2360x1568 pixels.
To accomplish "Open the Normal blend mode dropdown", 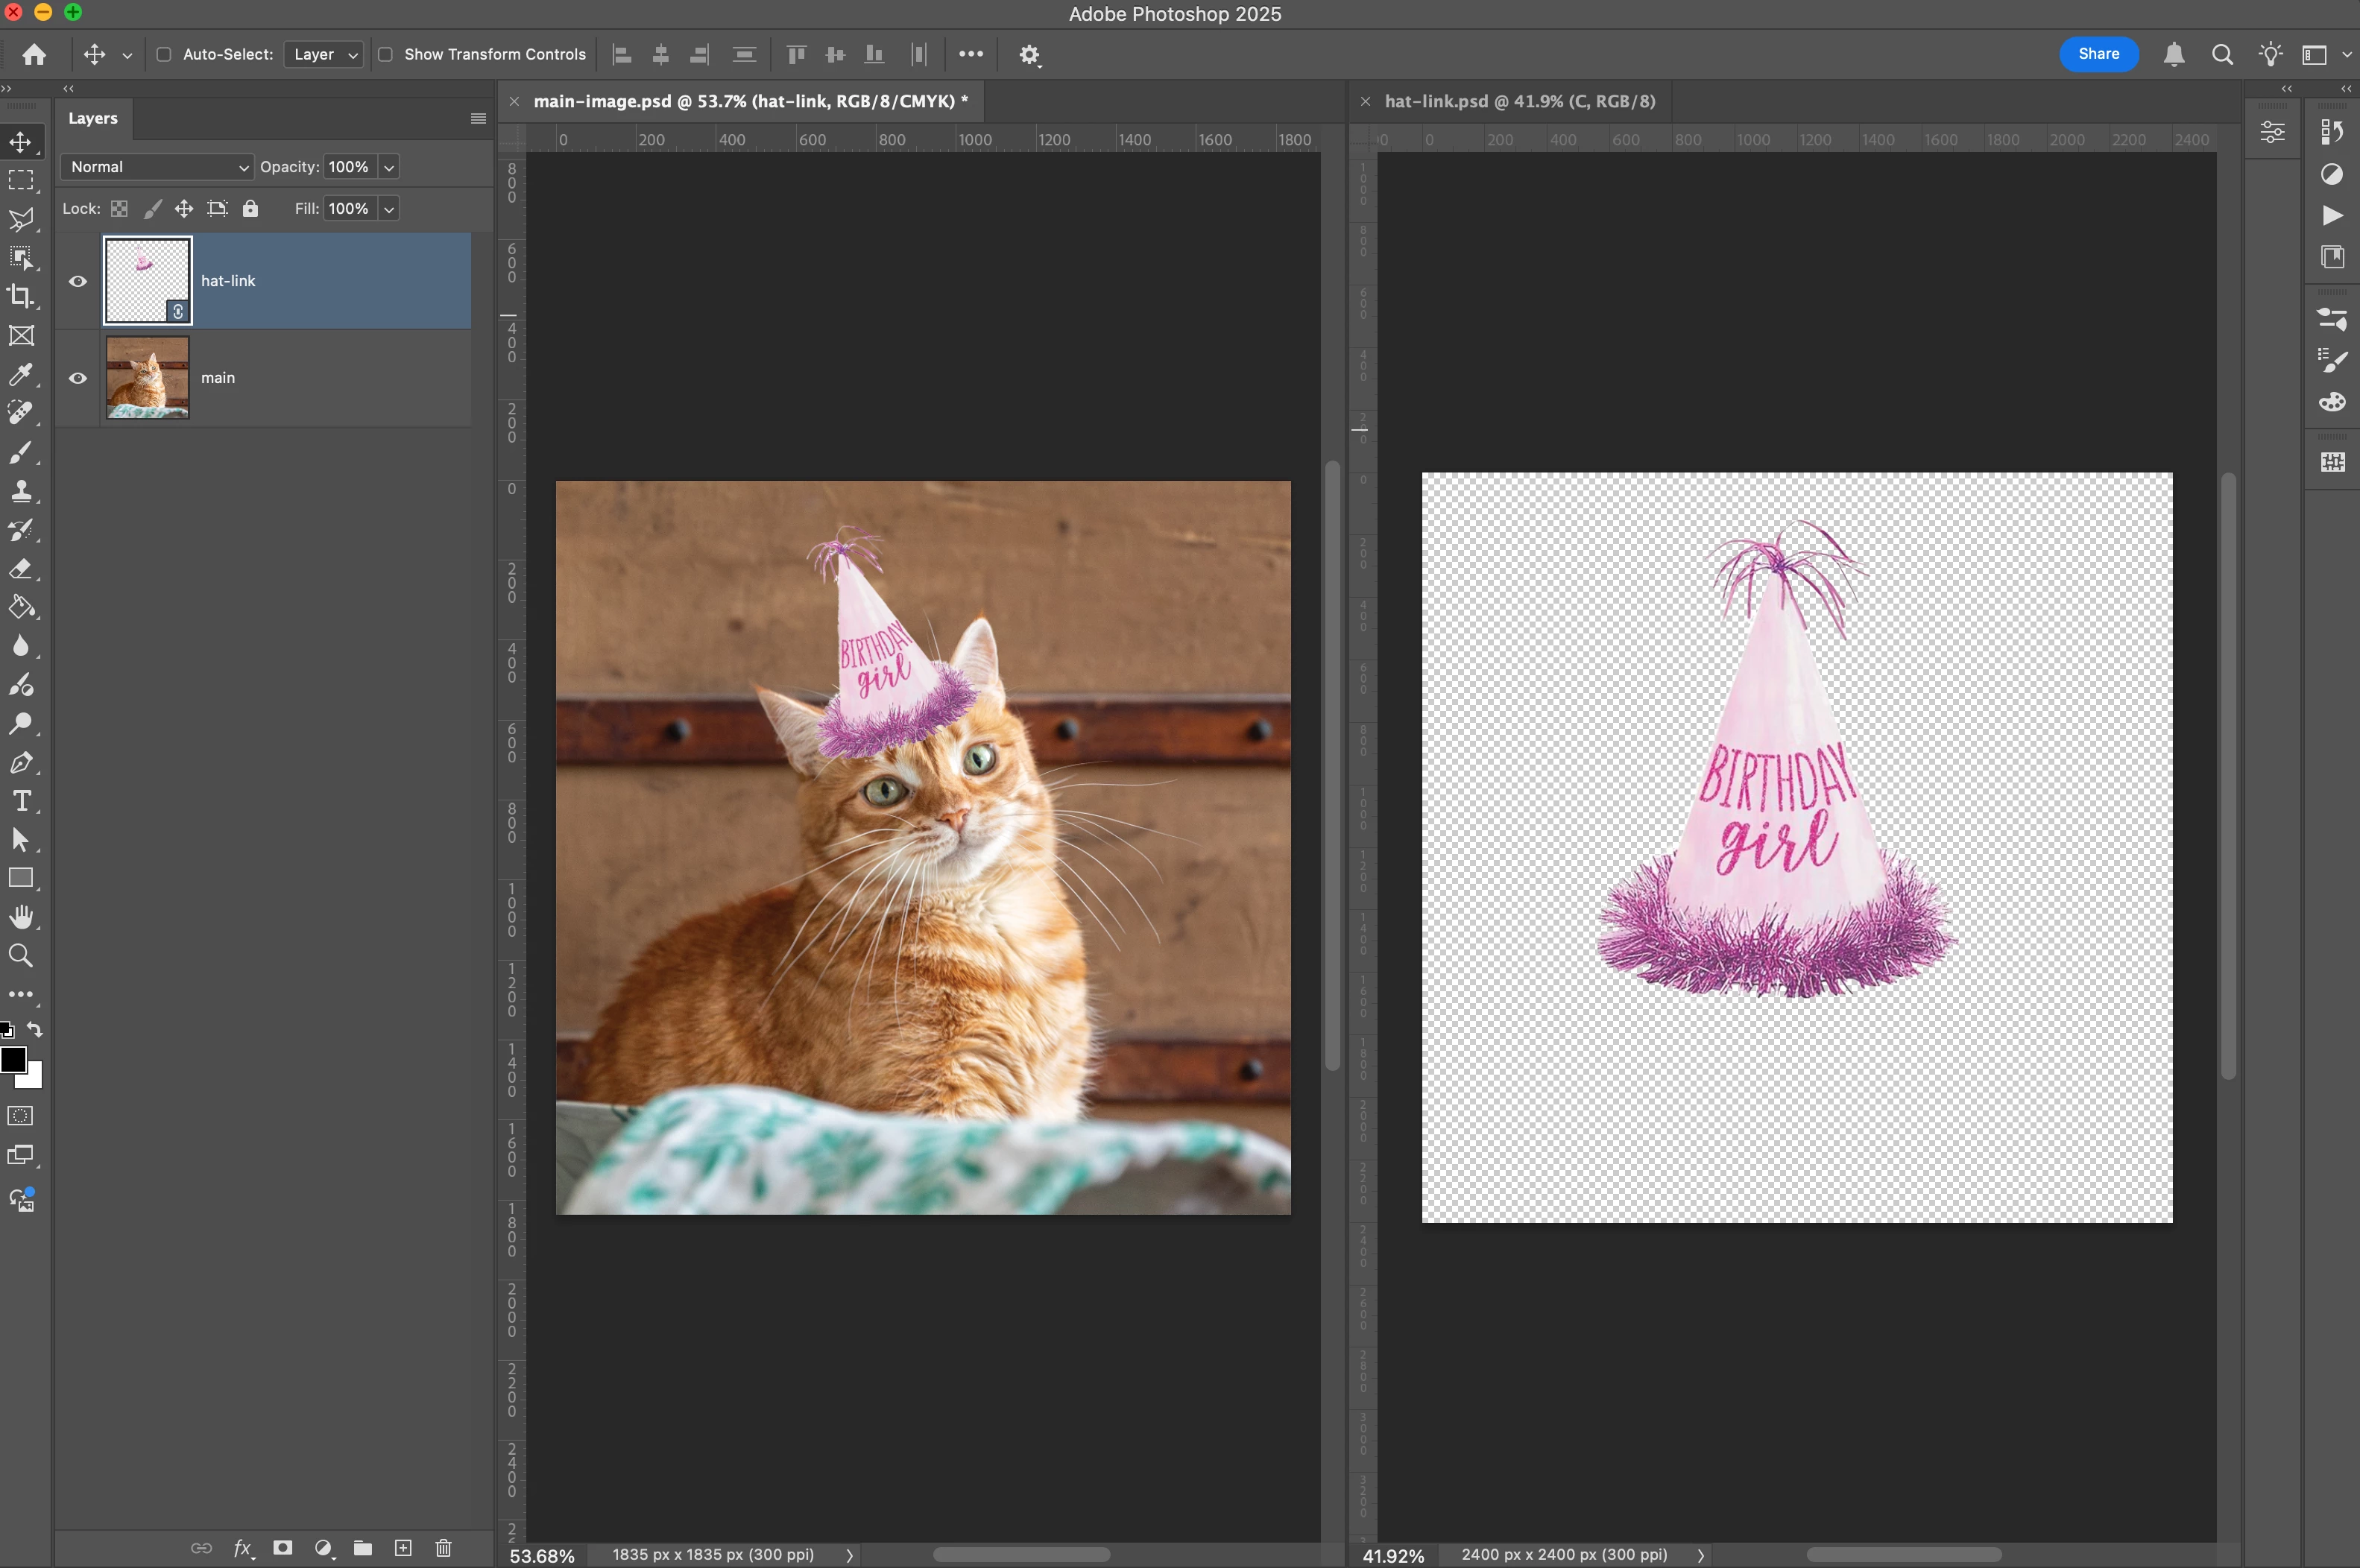I will [158, 167].
